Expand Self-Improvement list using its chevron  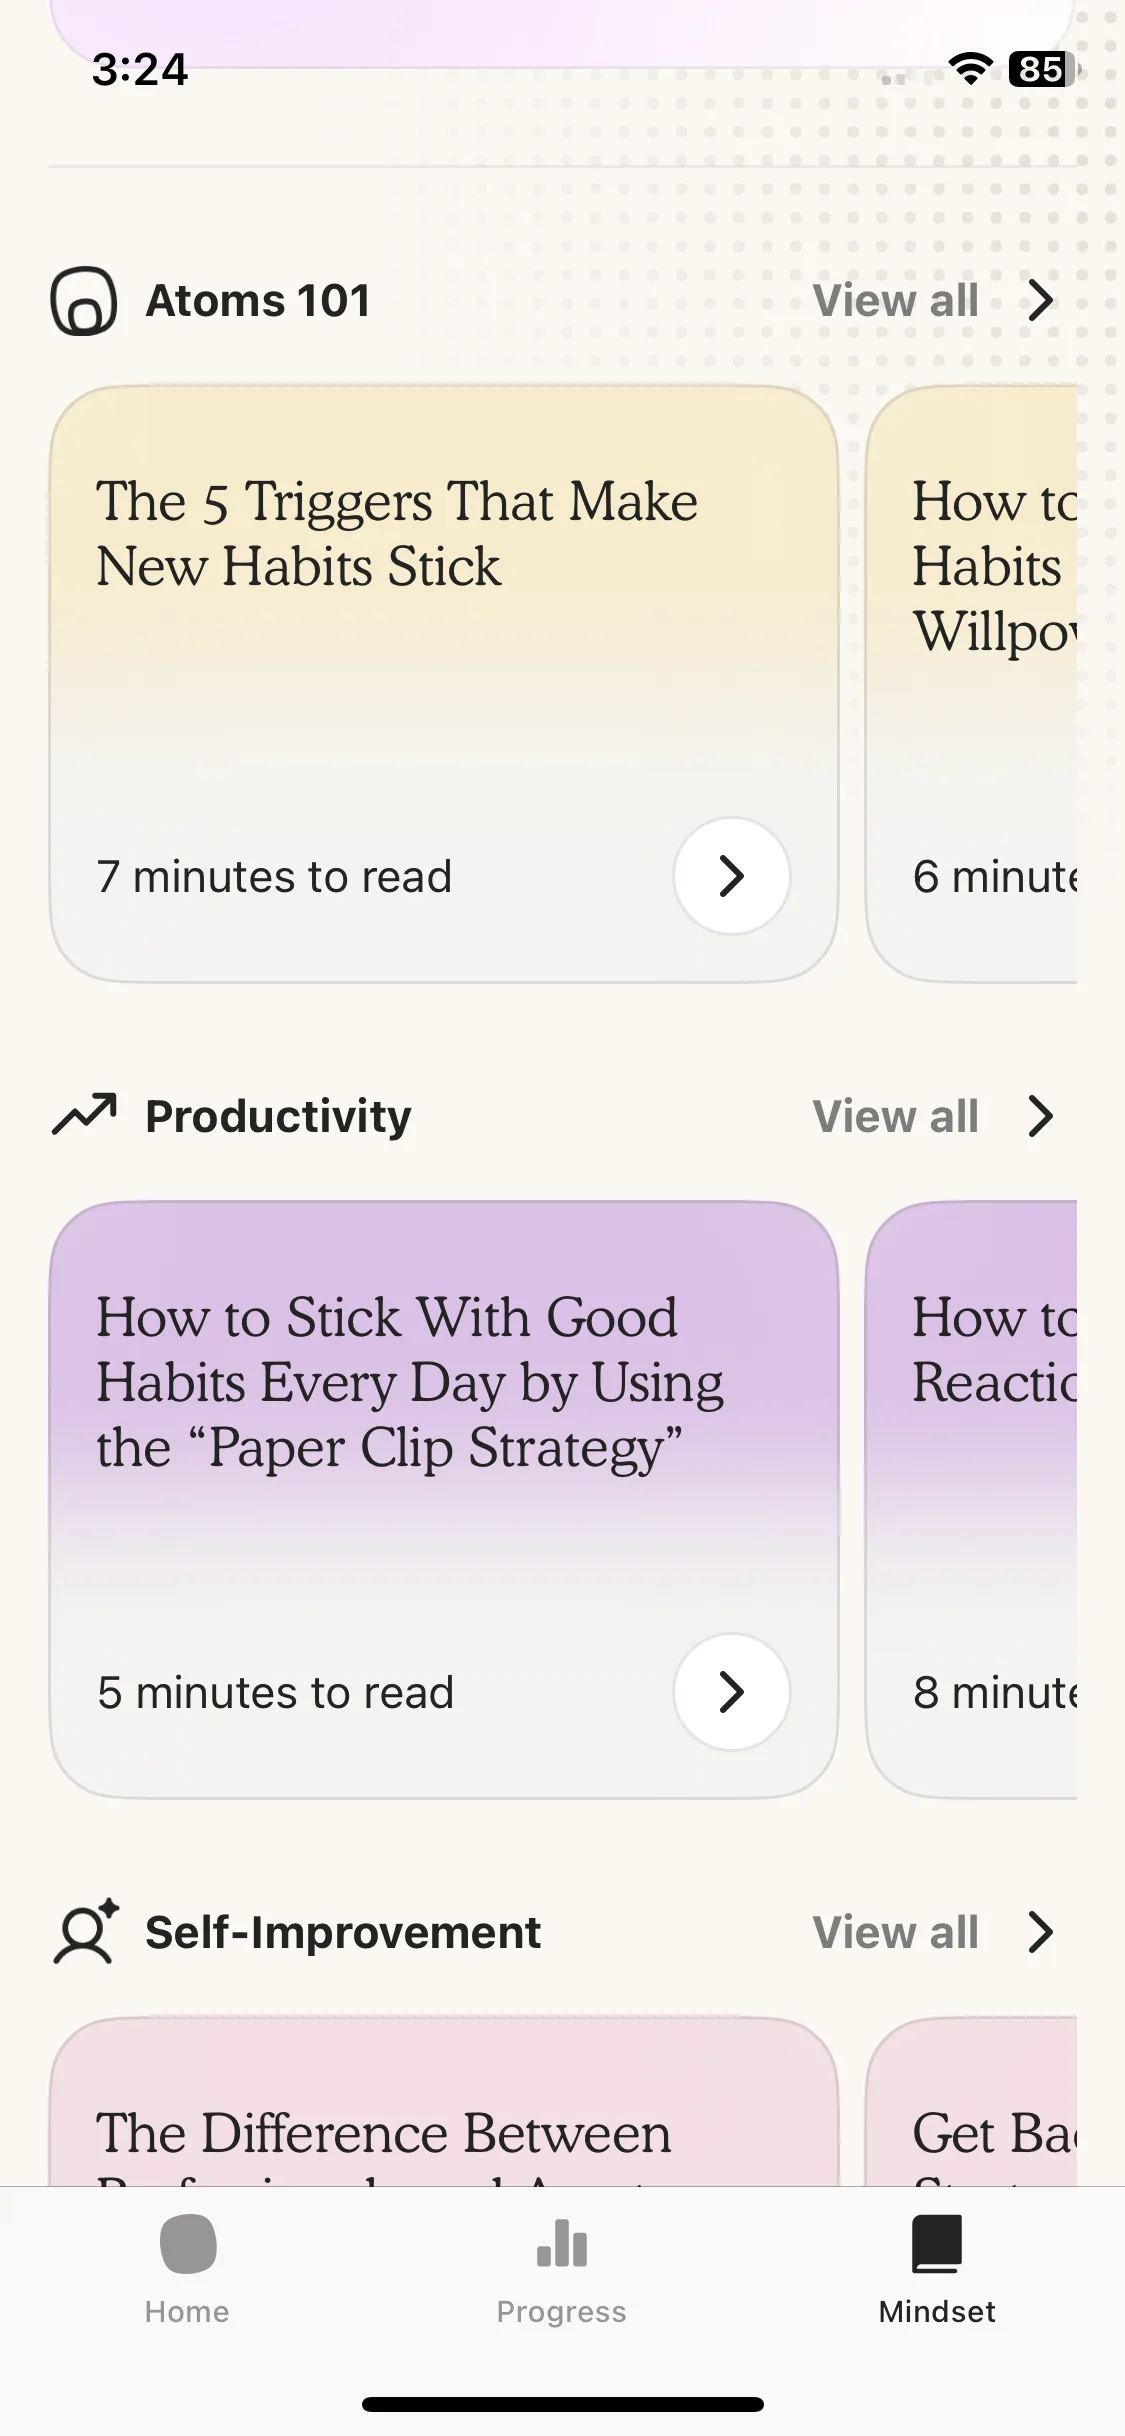pos(1041,1932)
